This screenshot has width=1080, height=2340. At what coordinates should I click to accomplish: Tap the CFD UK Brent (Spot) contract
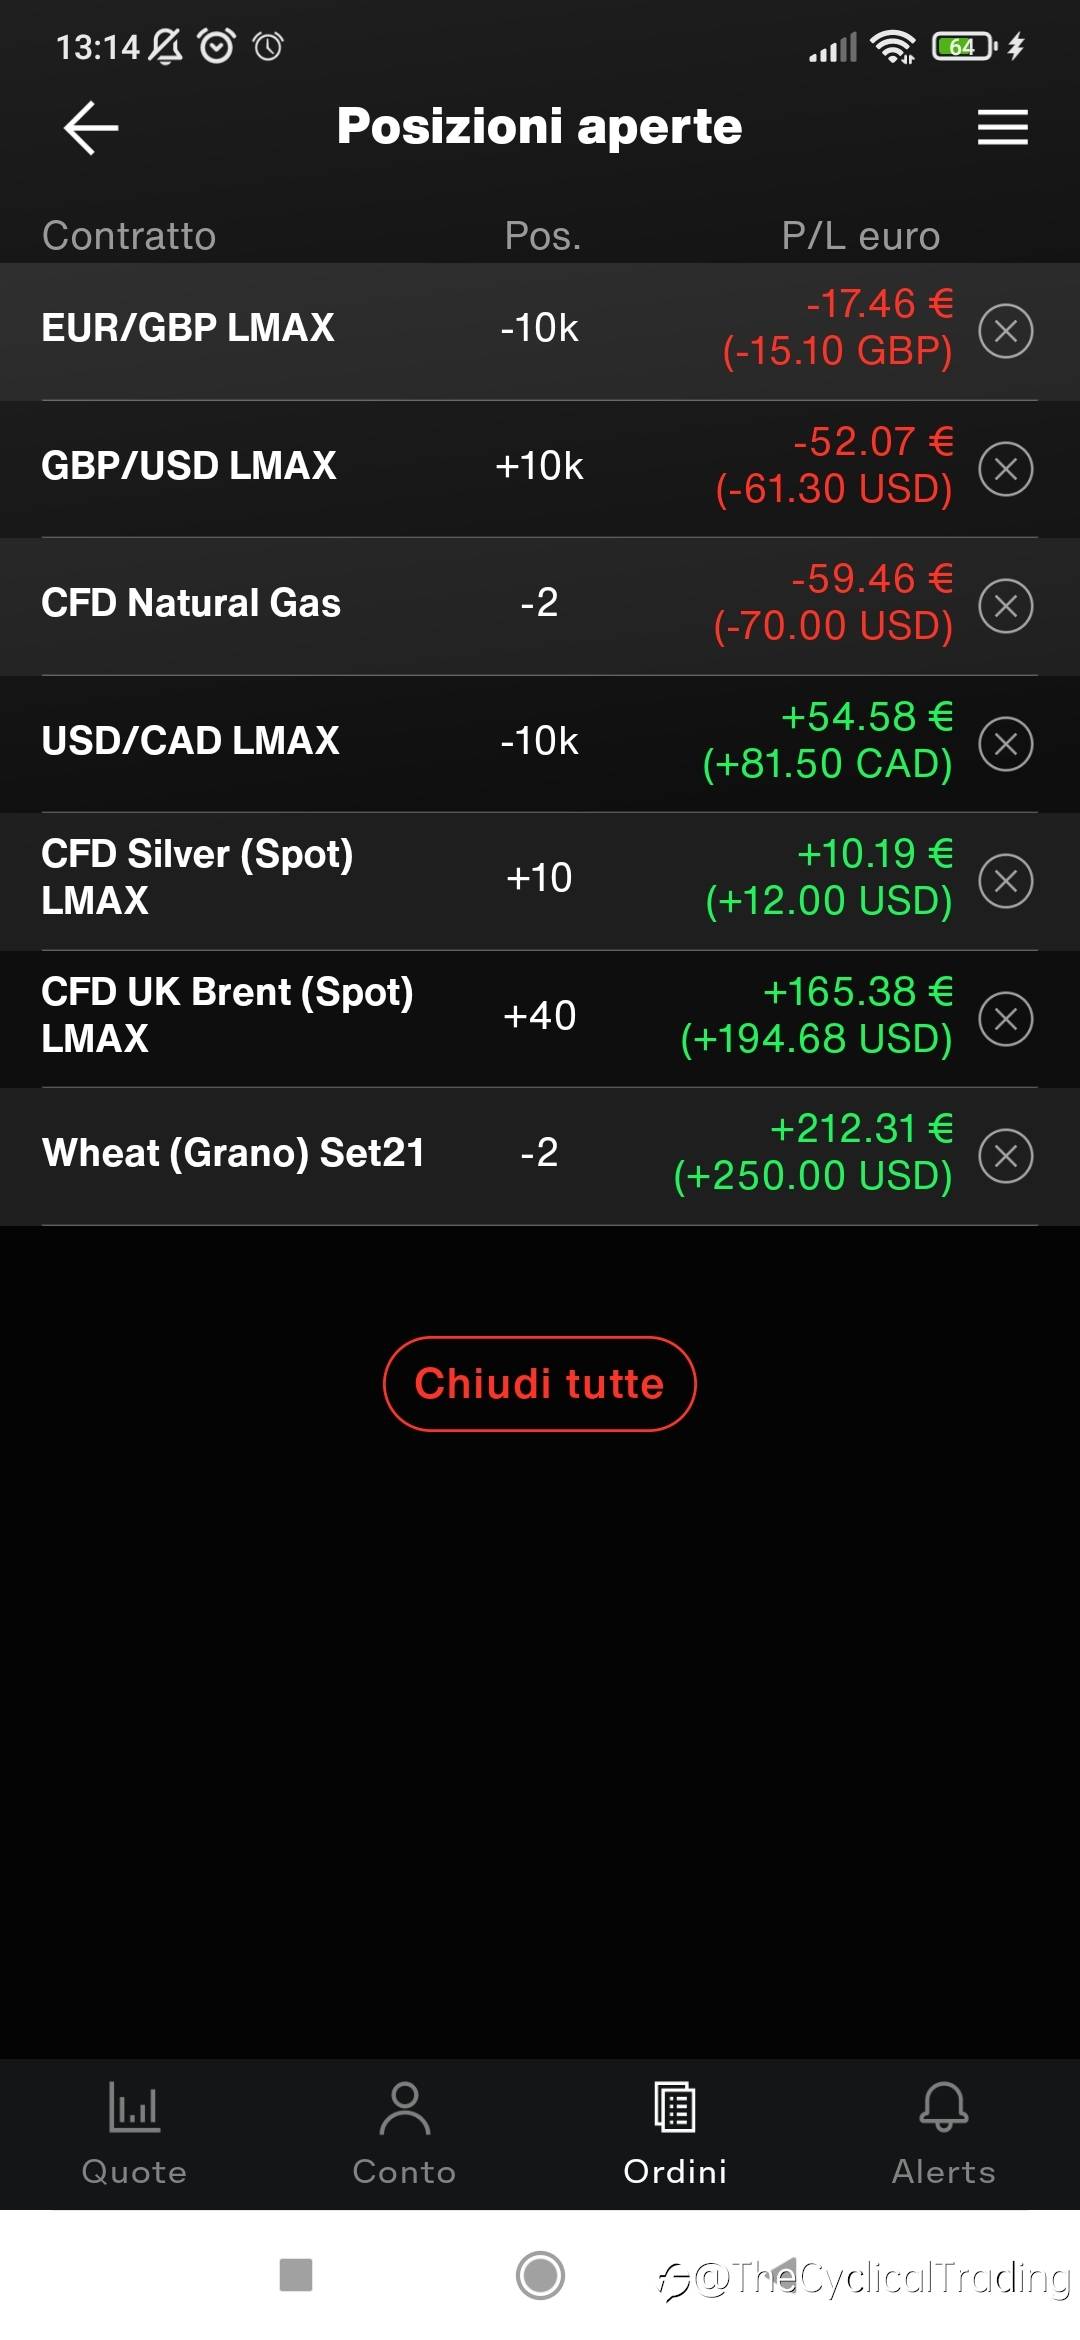[227, 1015]
